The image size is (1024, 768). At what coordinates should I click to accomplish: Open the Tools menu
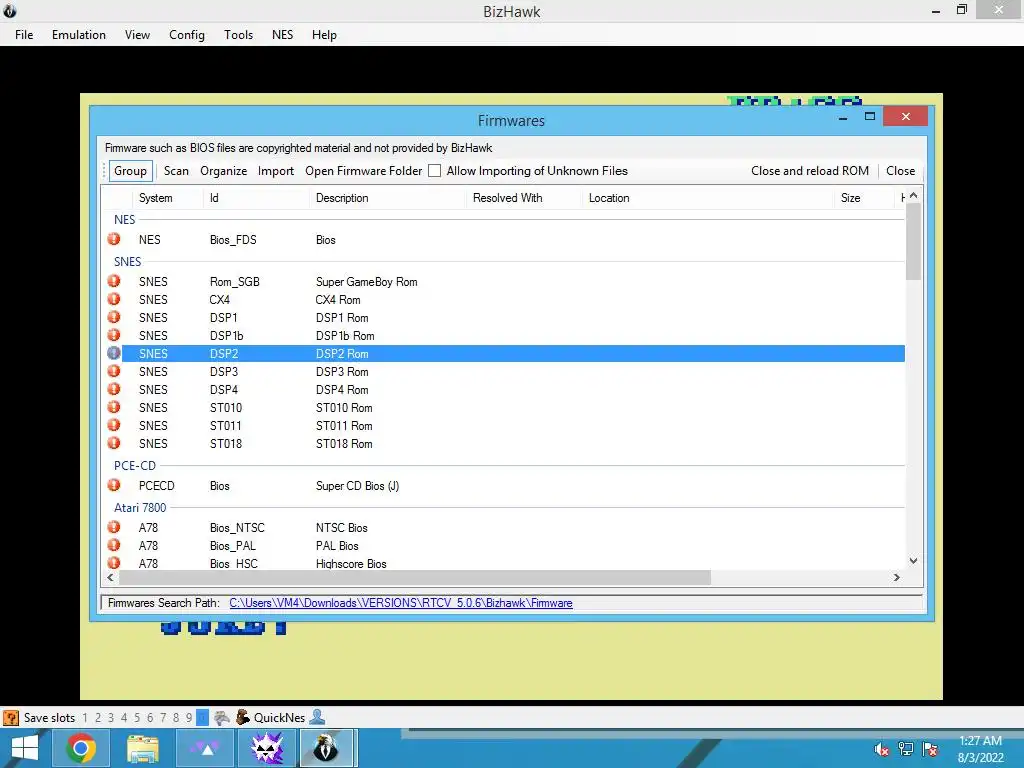click(x=238, y=35)
